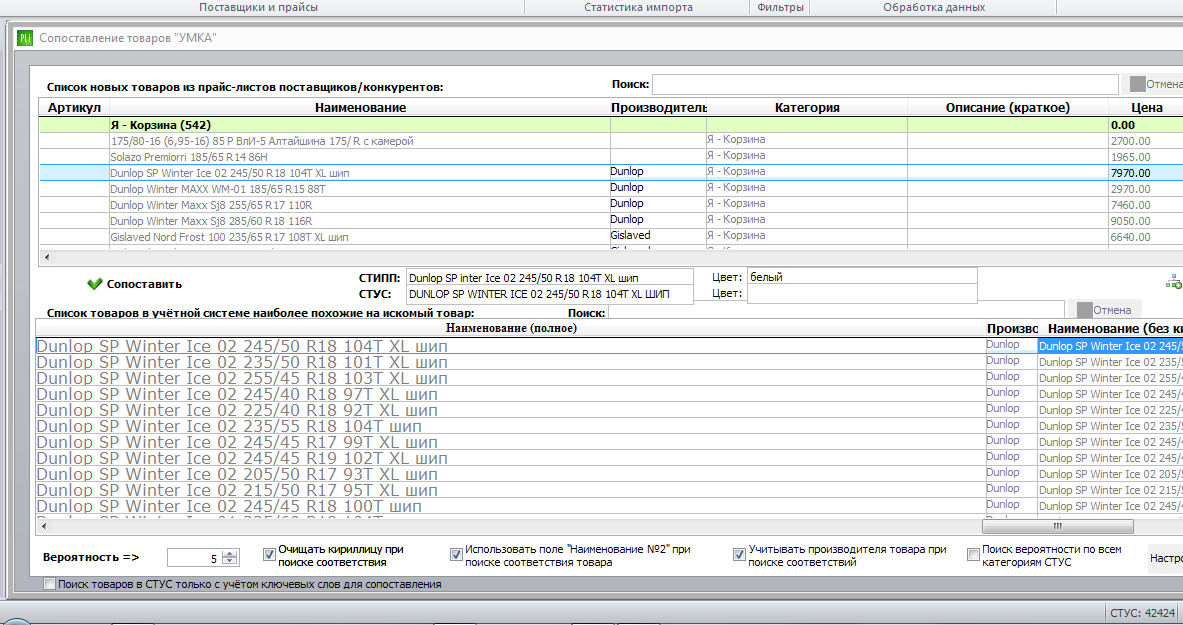This screenshot has height=625, width=1183.
Task: Click the Сопоставить button with green checkmark
Action: click(x=134, y=285)
